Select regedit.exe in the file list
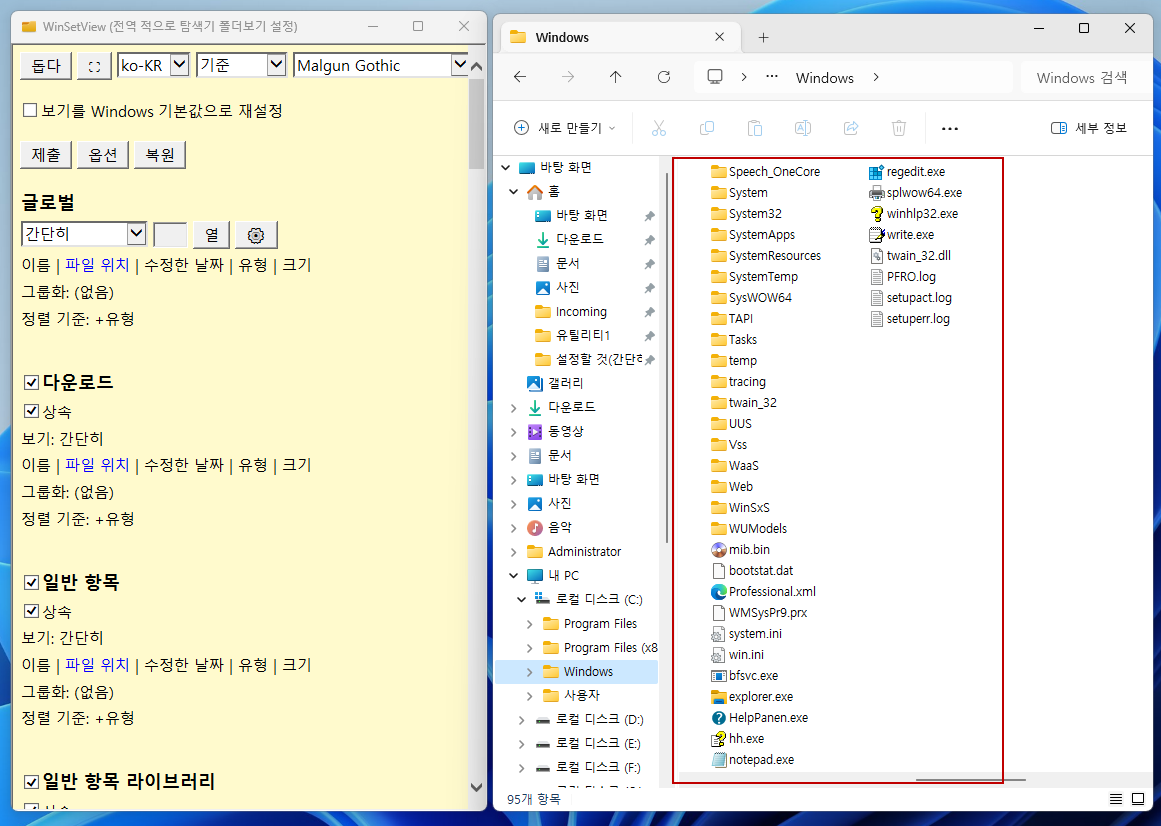The image size is (1161, 826). 907,172
